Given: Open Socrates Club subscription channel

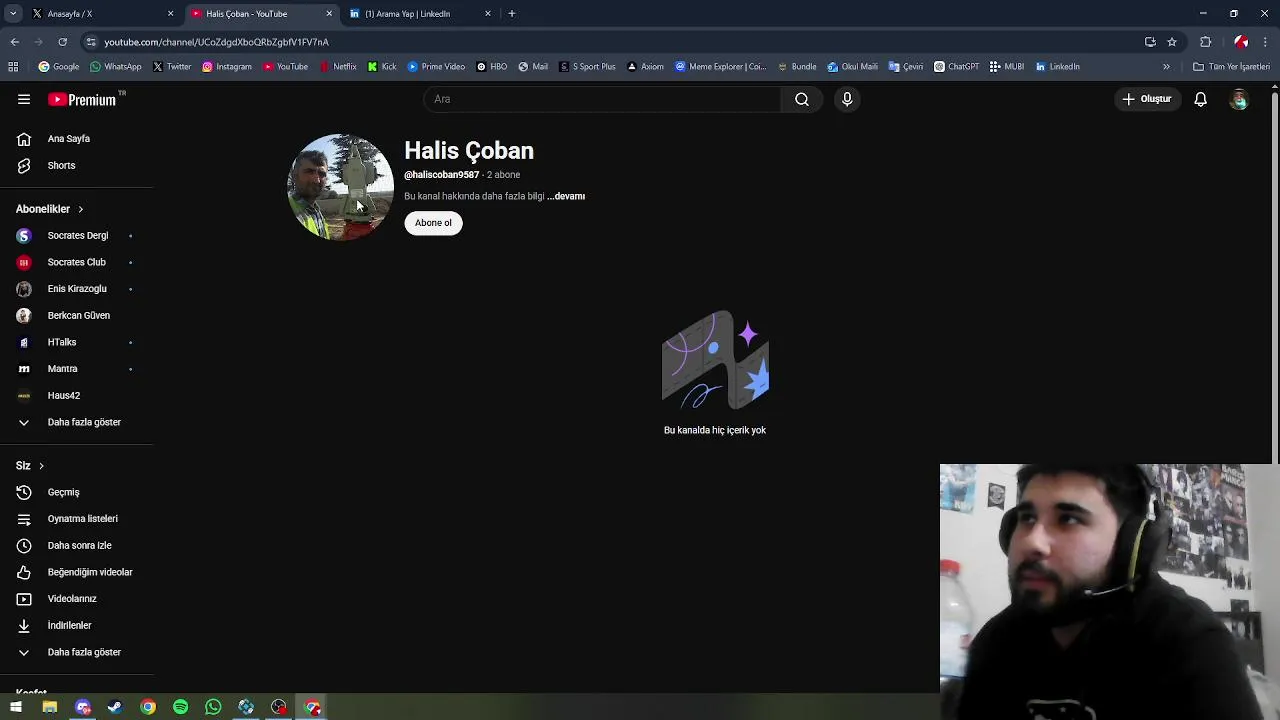Looking at the screenshot, I should (76, 262).
